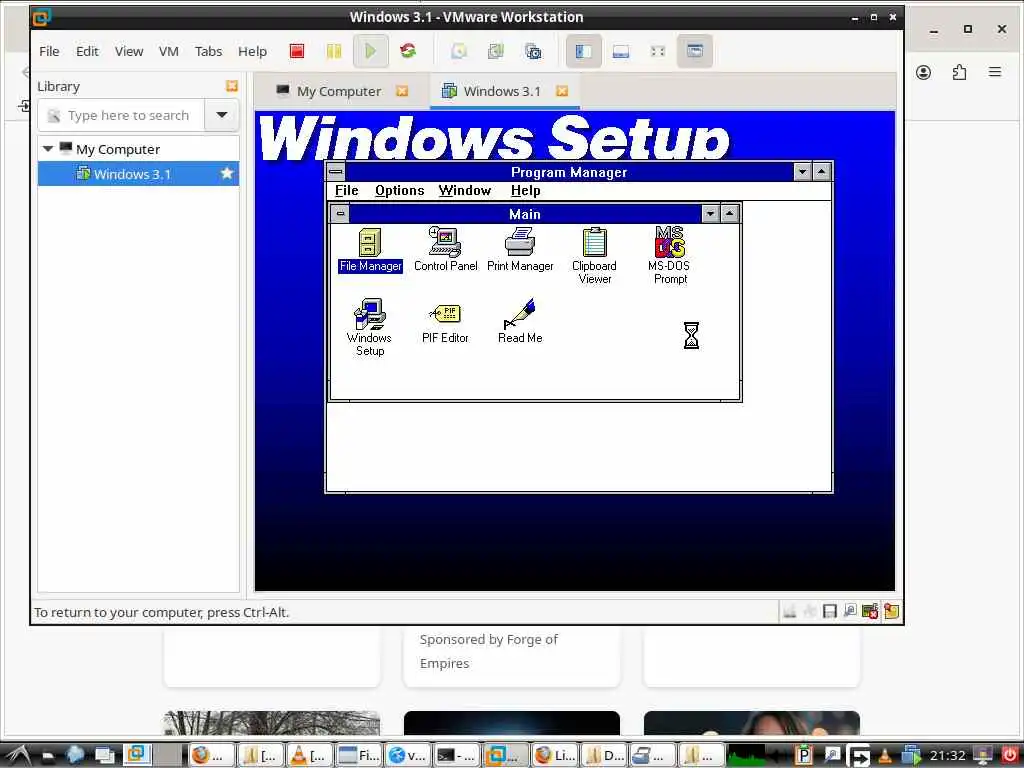Maximize the Main group window
The width and height of the screenshot is (1024, 768).
coord(729,214)
